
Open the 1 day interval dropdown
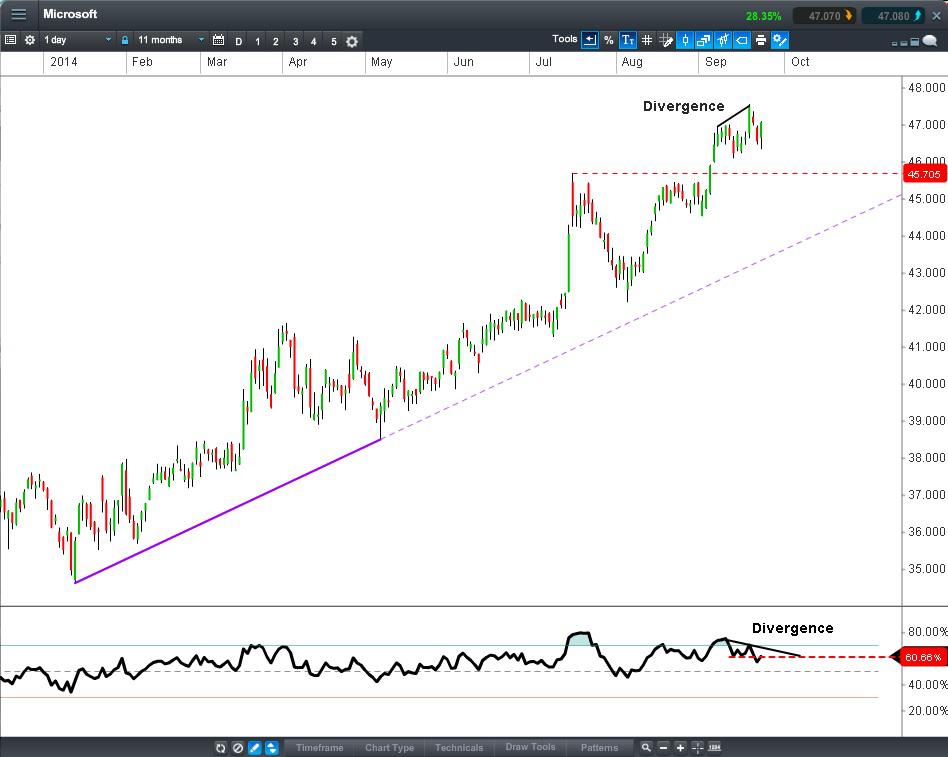click(77, 40)
